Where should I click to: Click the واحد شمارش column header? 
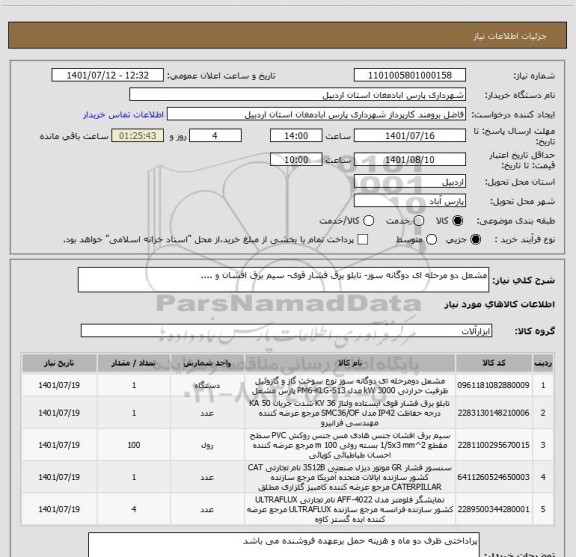point(207,363)
